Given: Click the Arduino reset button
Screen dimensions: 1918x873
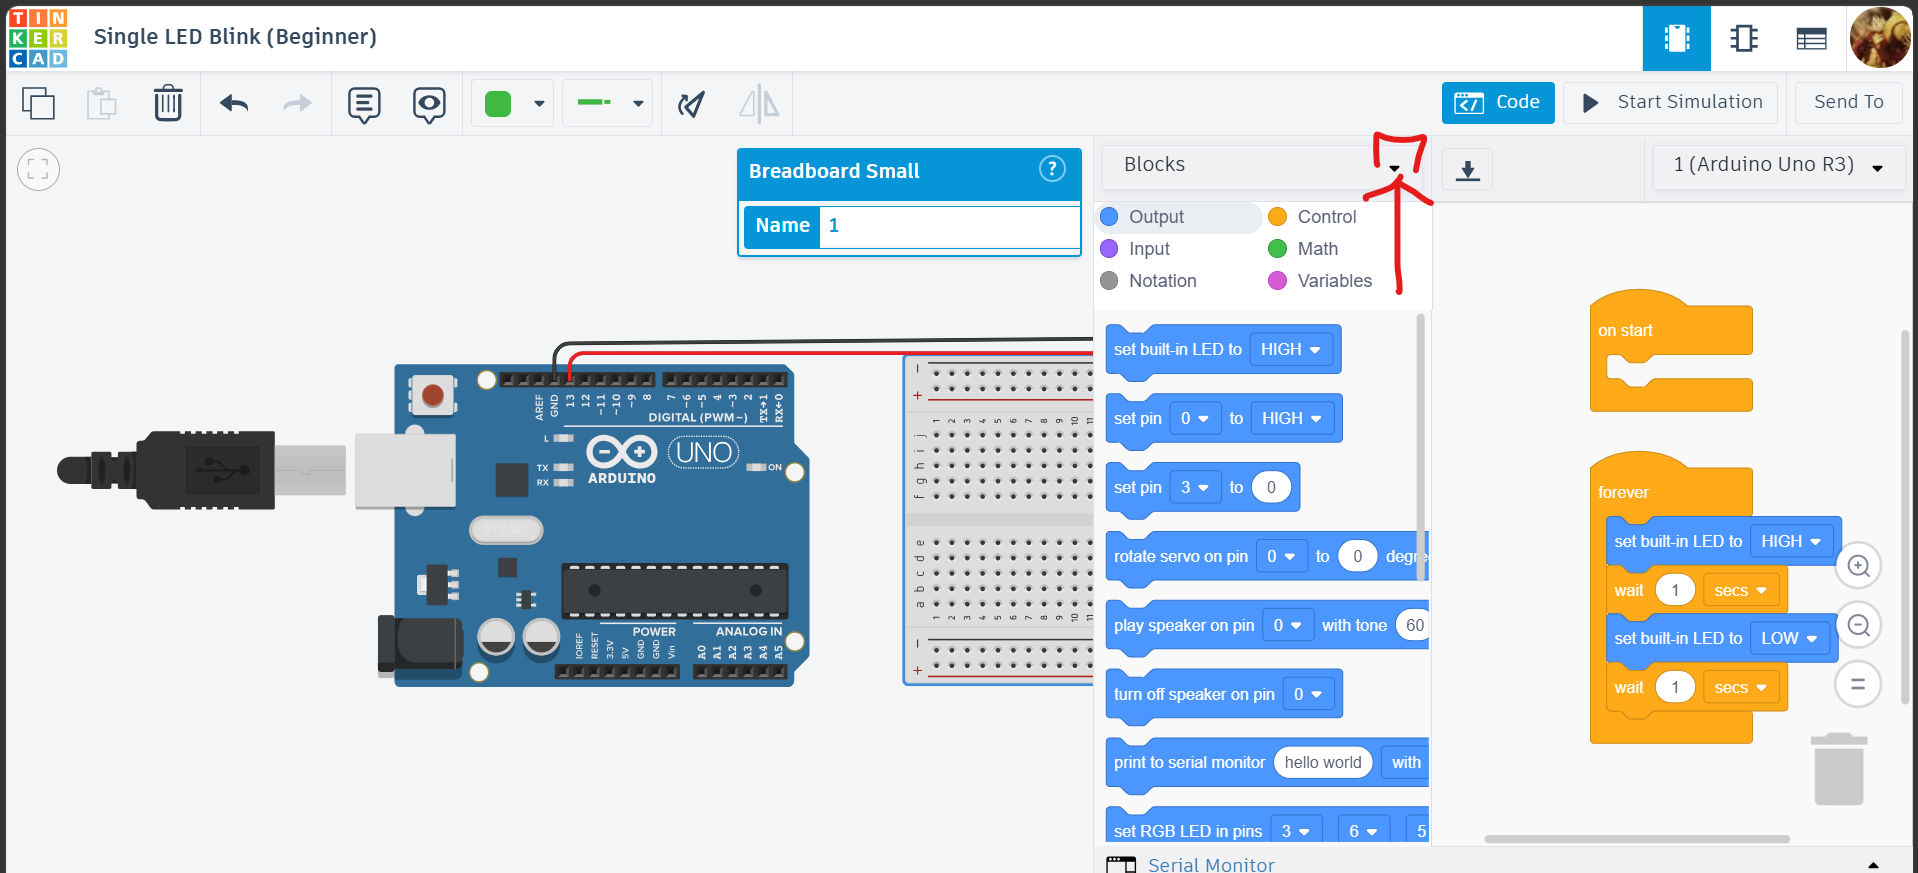Looking at the screenshot, I should tap(433, 395).
